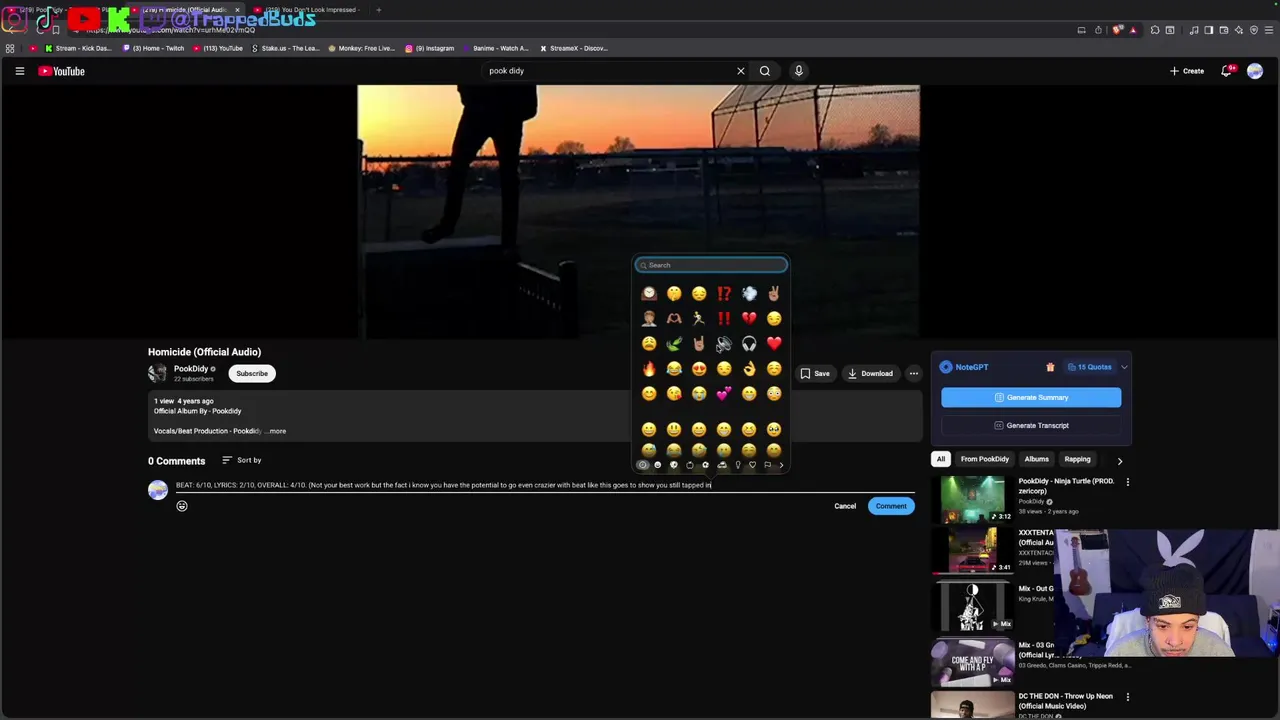Viewport: 1280px width, 720px height.
Task: Open the comments Sort by menu
Action: point(242,460)
